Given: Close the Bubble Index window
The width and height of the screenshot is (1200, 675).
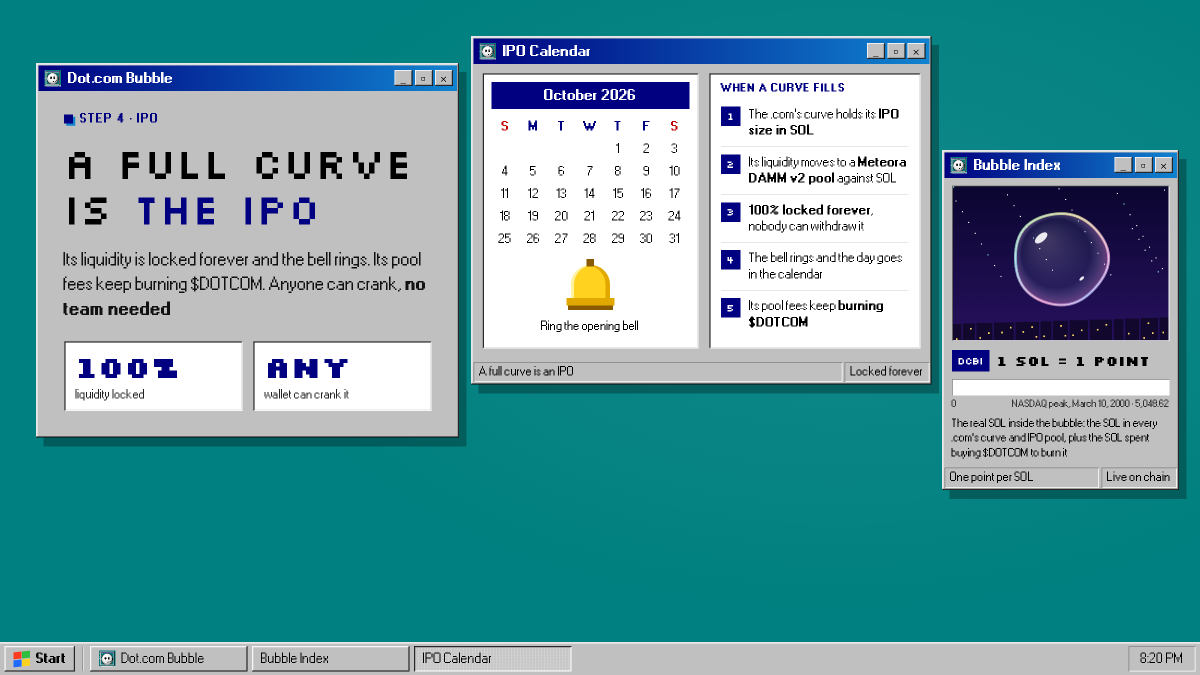Looking at the screenshot, I should coord(1164,165).
